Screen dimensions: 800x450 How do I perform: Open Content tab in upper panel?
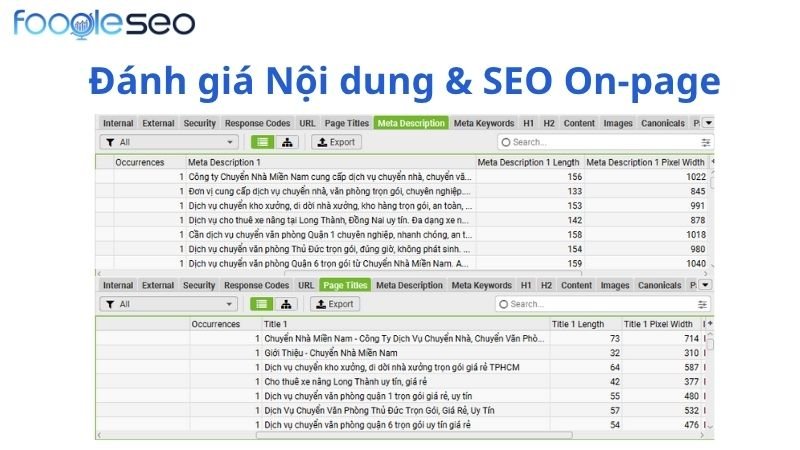tap(579, 123)
